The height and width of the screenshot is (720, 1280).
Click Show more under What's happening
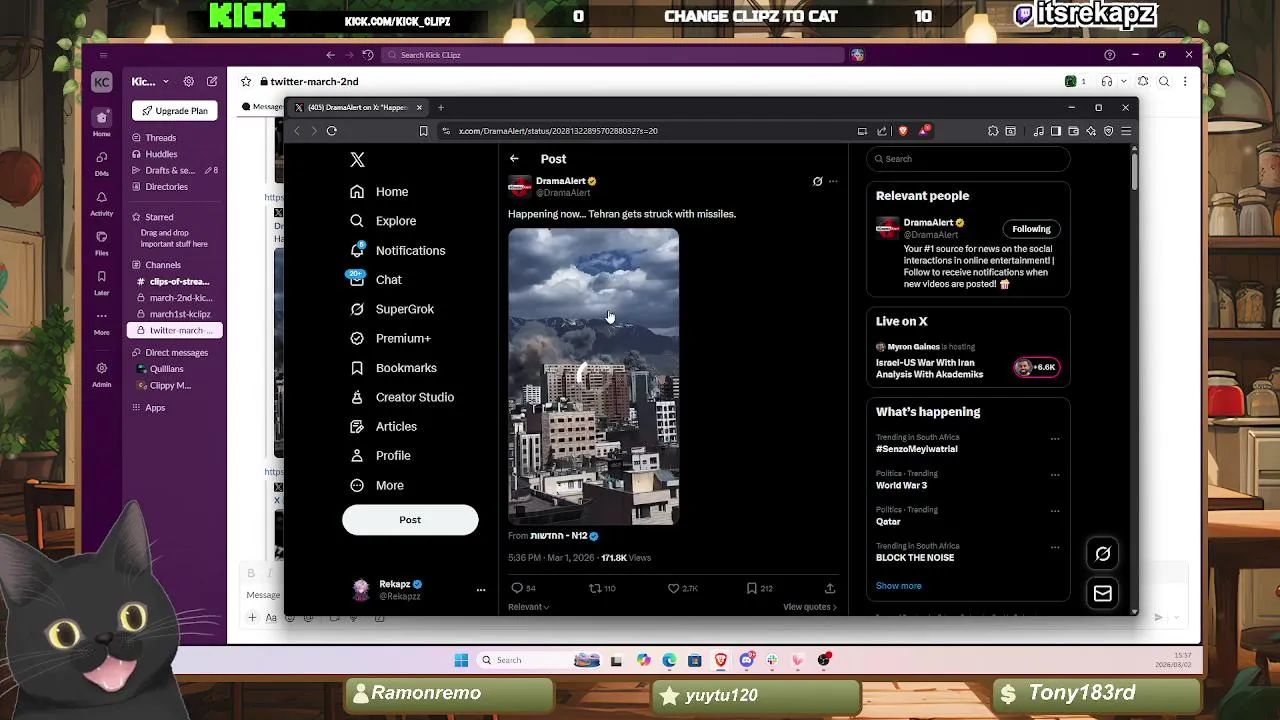point(899,586)
